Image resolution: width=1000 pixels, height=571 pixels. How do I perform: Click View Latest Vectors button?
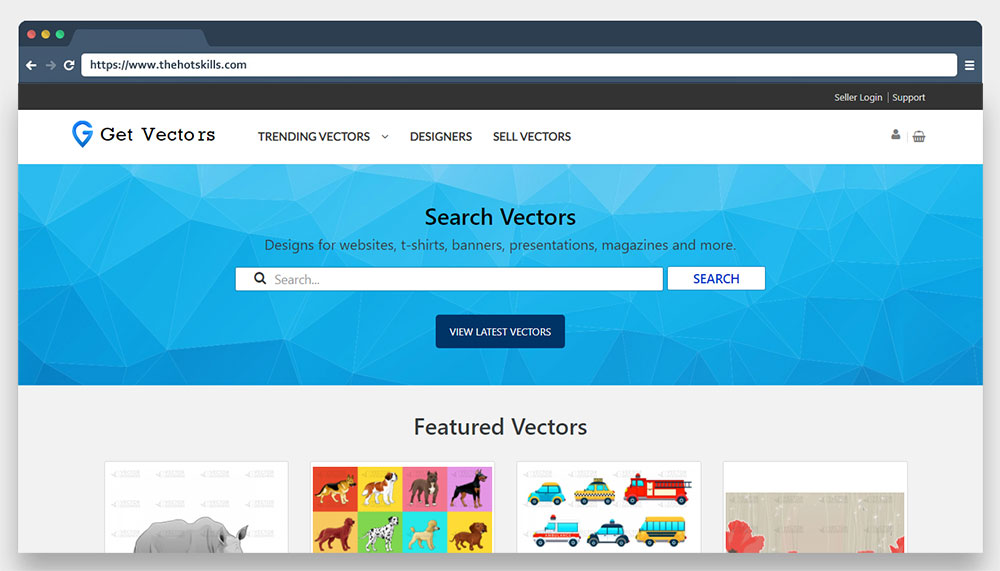point(500,332)
